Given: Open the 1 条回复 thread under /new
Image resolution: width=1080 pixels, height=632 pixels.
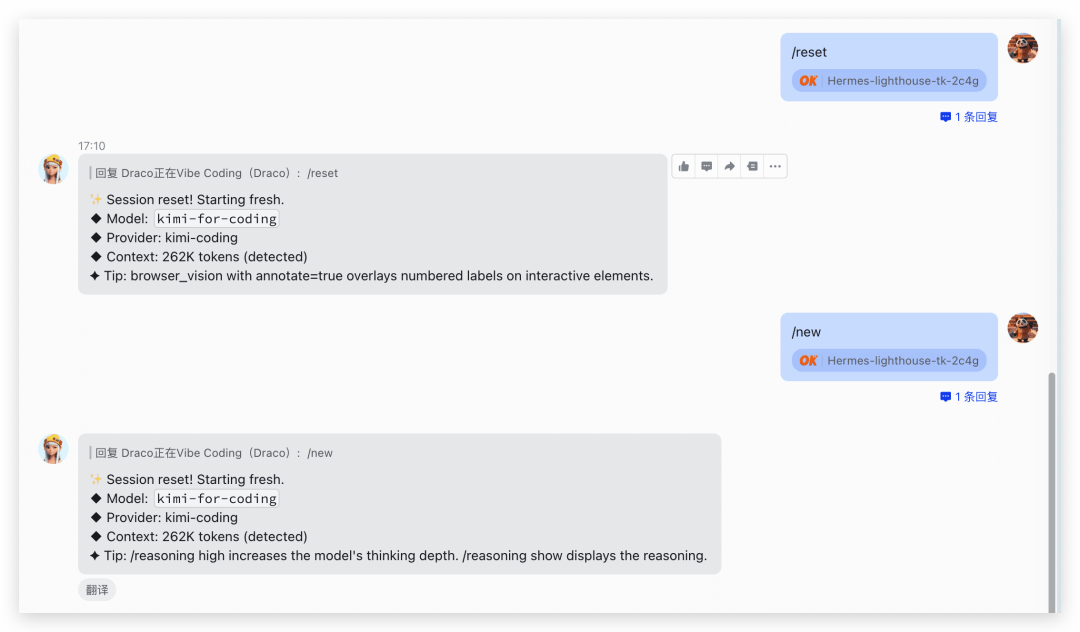Looking at the screenshot, I should [x=968, y=397].
